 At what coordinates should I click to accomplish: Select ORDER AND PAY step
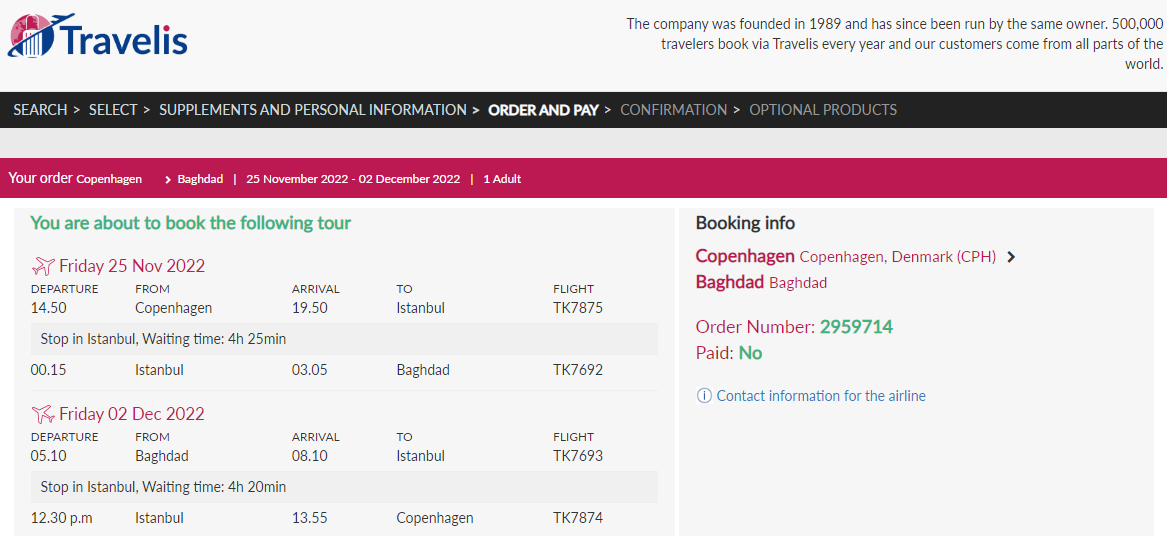(543, 110)
